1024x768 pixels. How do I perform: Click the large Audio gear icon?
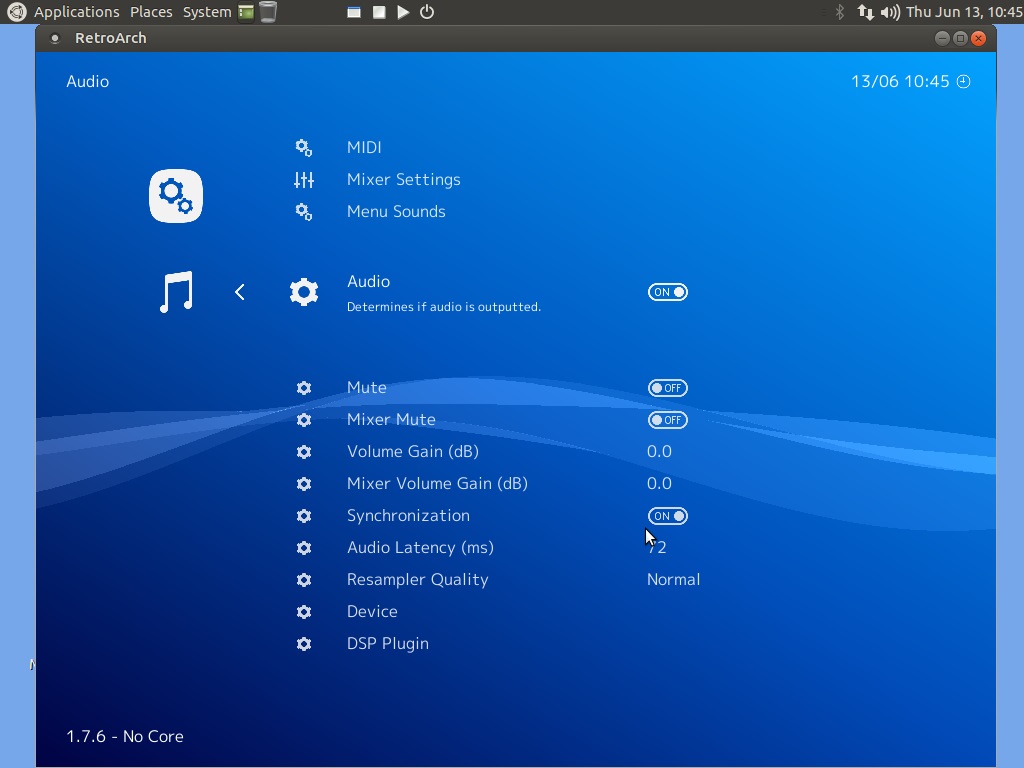(304, 292)
